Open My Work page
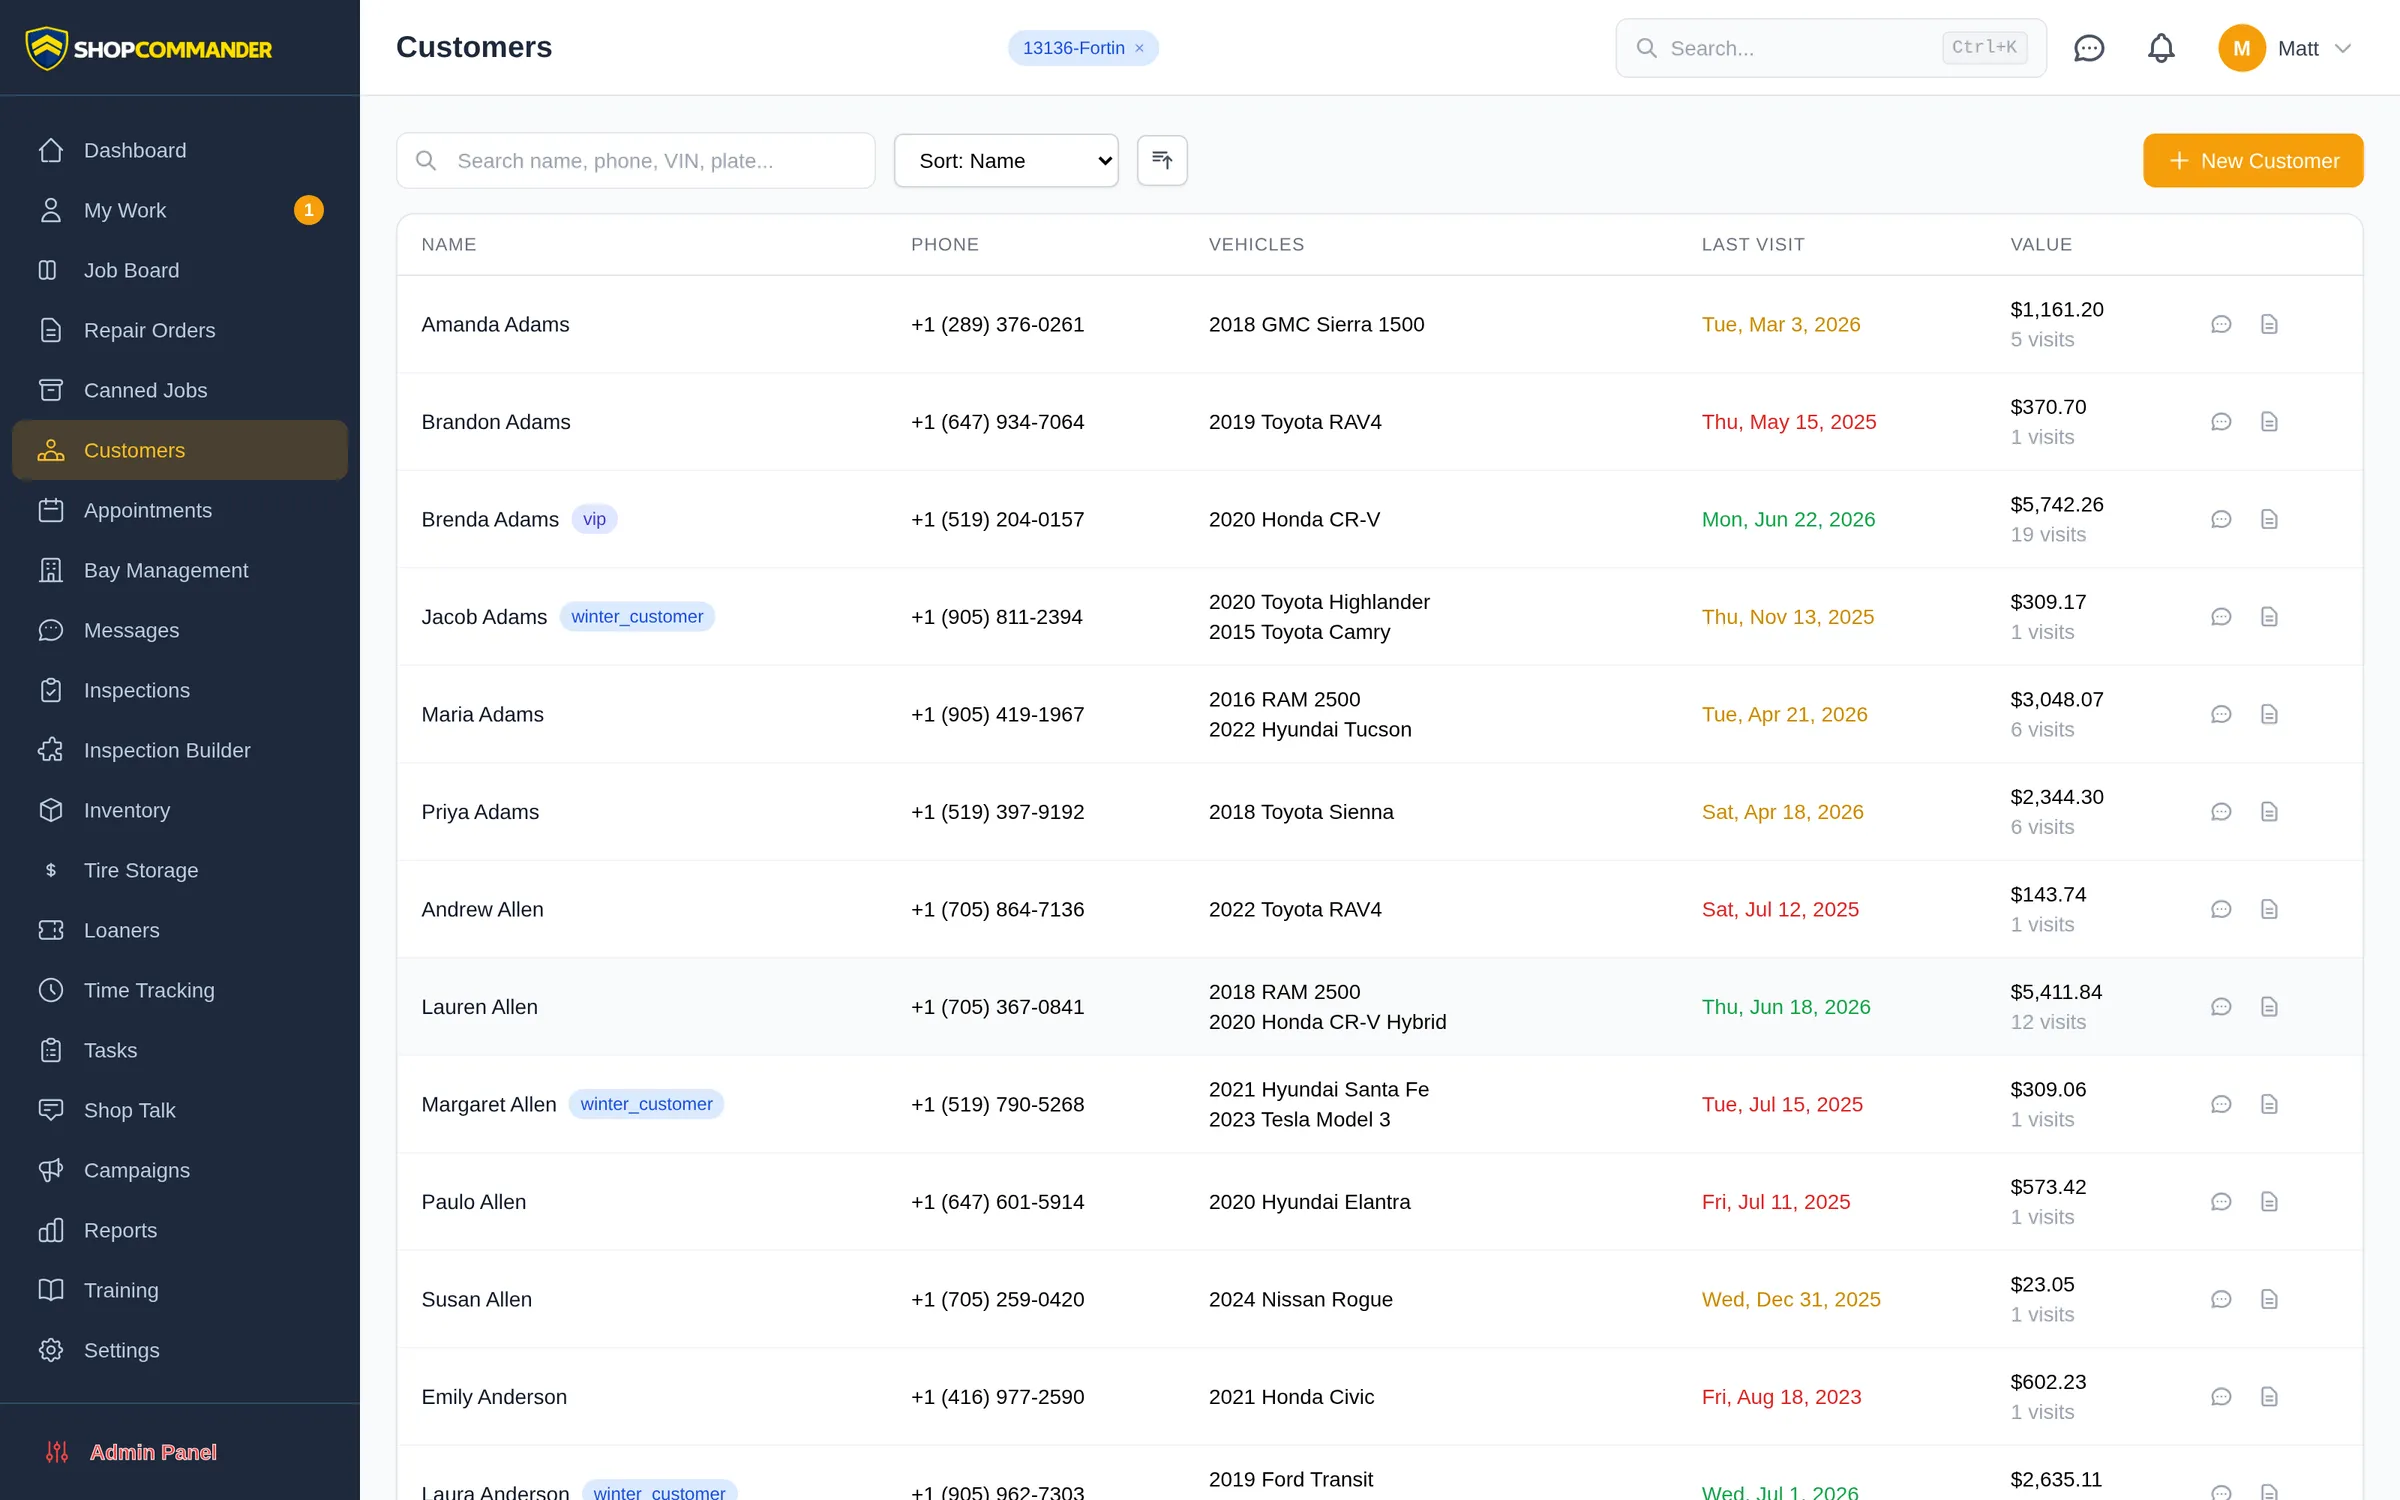This screenshot has width=2400, height=1500. [x=180, y=210]
